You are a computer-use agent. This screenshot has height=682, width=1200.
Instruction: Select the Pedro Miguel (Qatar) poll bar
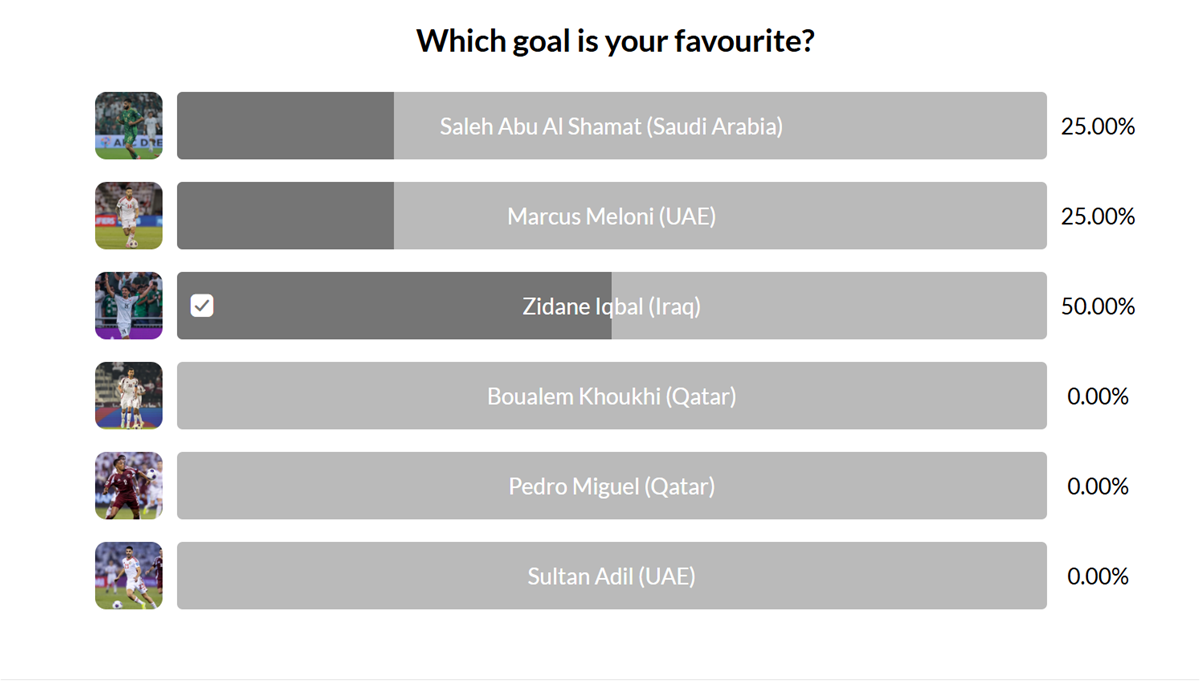pyautogui.click(x=611, y=486)
